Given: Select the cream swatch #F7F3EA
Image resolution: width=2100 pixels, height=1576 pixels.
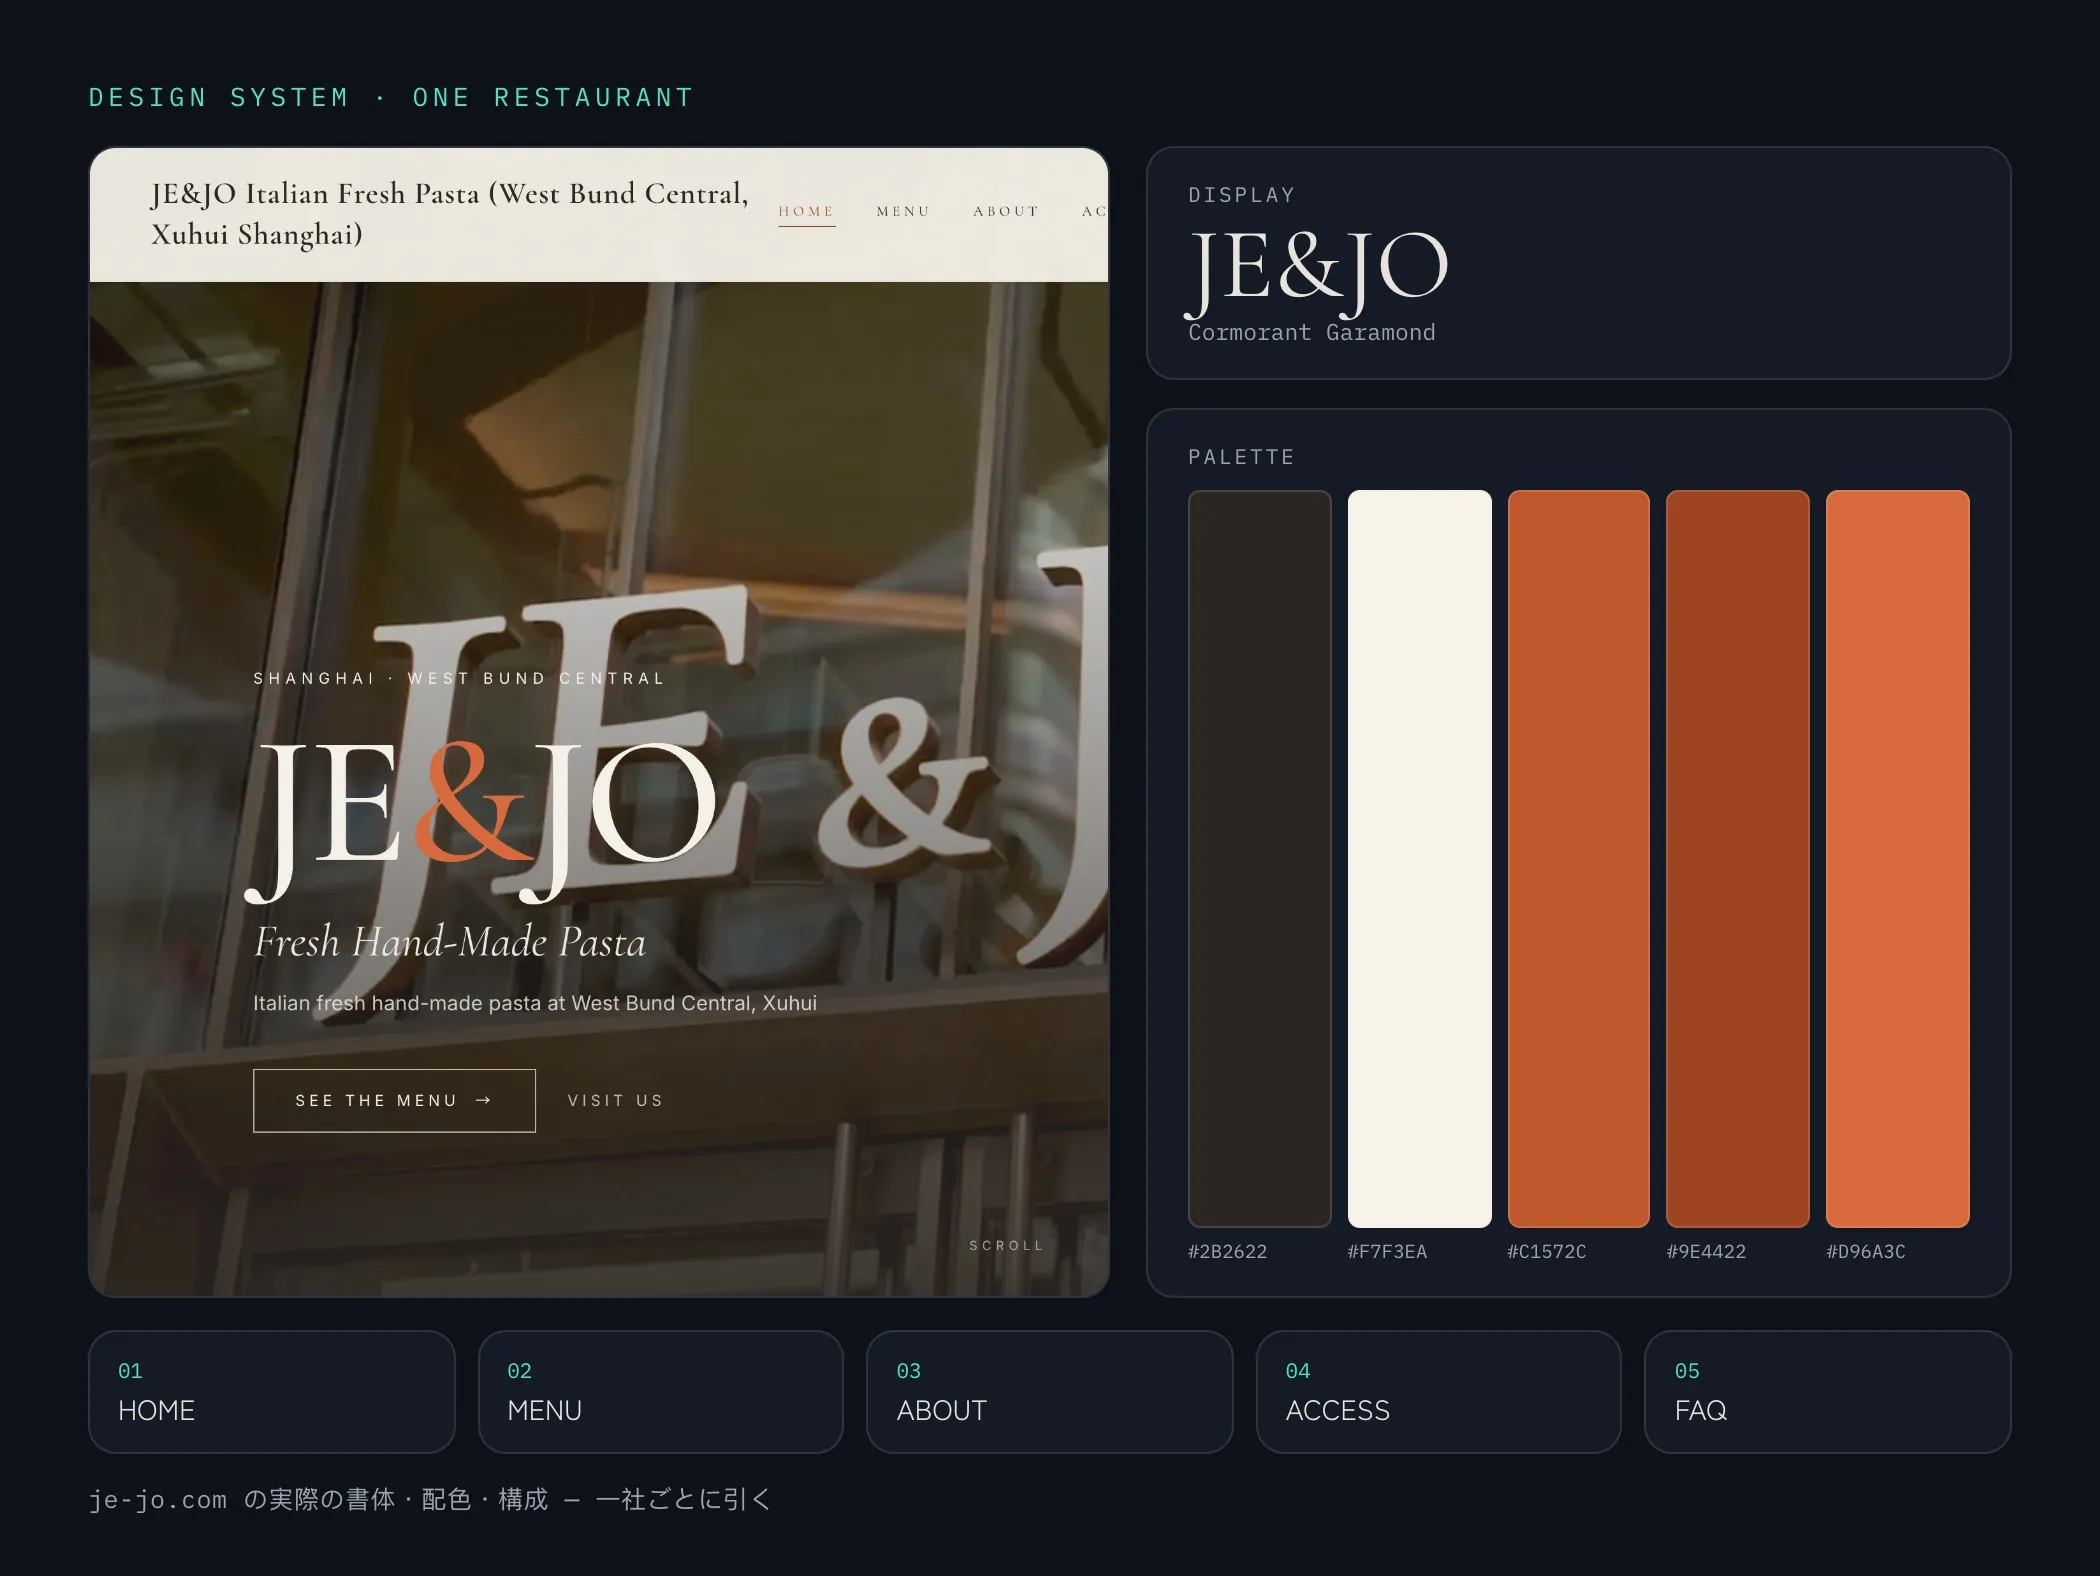Looking at the screenshot, I should pyautogui.click(x=1419, y=859).
